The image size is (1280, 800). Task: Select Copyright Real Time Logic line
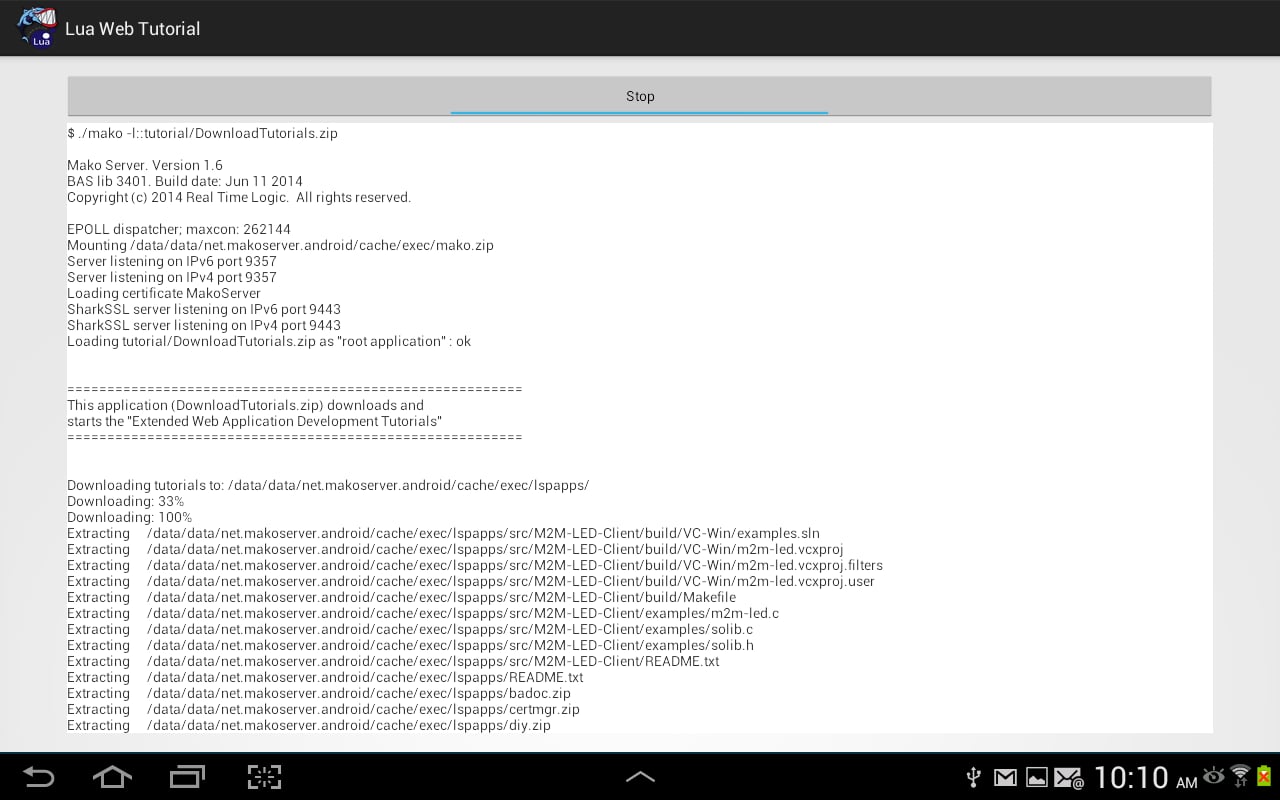(239, 197)
